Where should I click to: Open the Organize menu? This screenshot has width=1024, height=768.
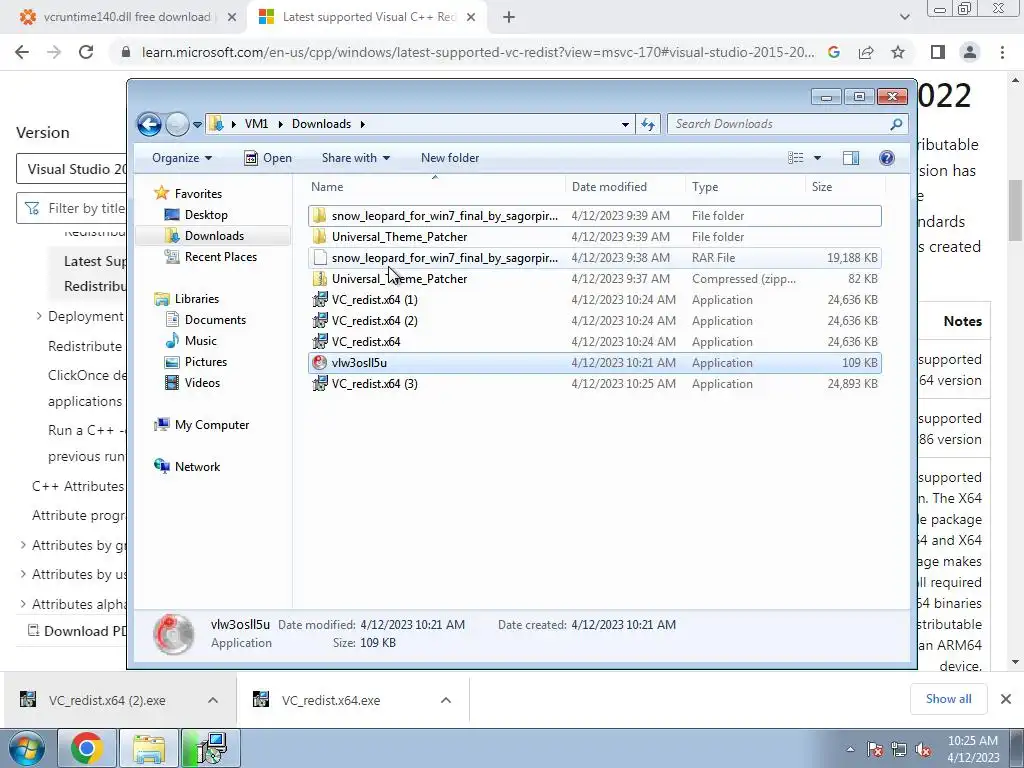coord(182,158)
